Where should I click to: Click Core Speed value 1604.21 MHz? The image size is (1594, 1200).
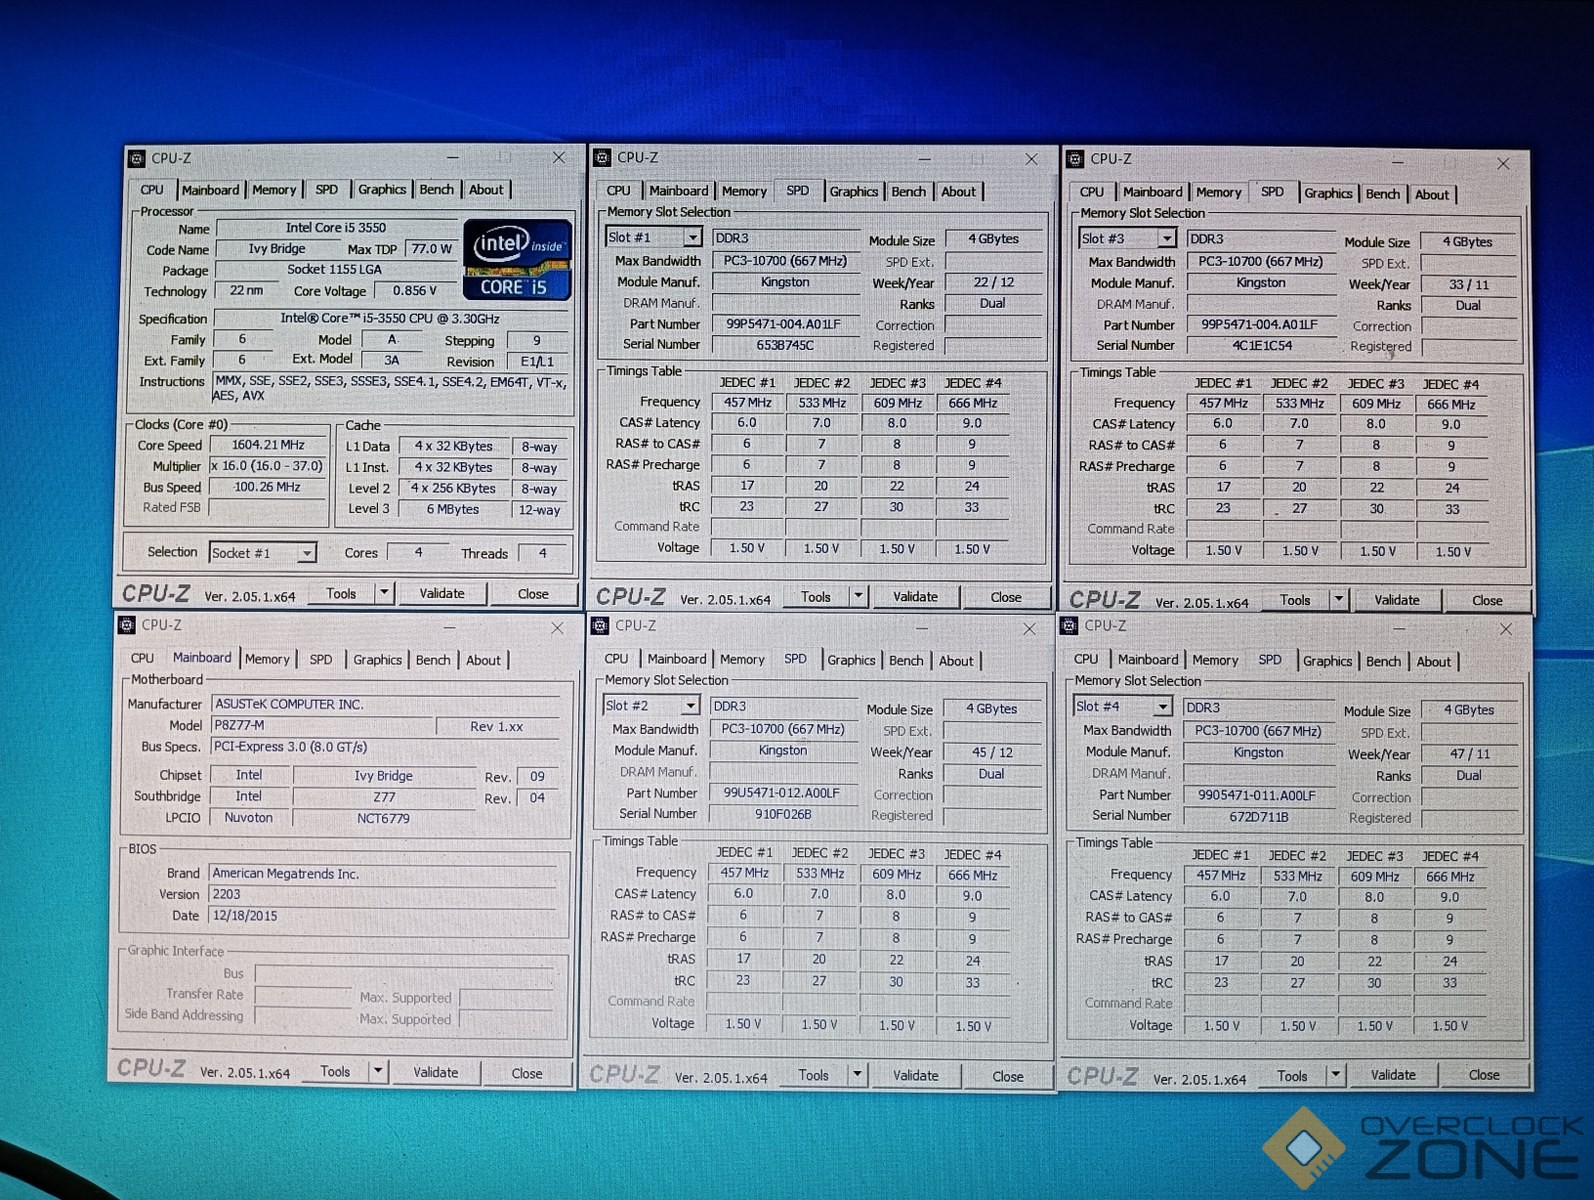(x=268, y=445)
